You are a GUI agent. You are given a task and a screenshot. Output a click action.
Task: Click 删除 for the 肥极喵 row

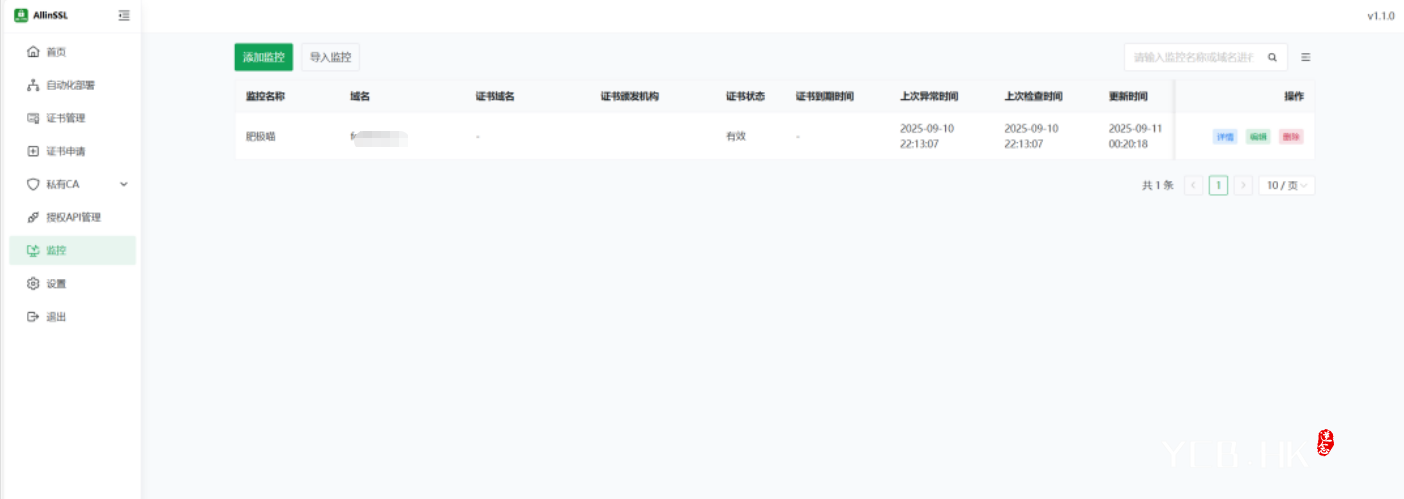pos(1291,137)
